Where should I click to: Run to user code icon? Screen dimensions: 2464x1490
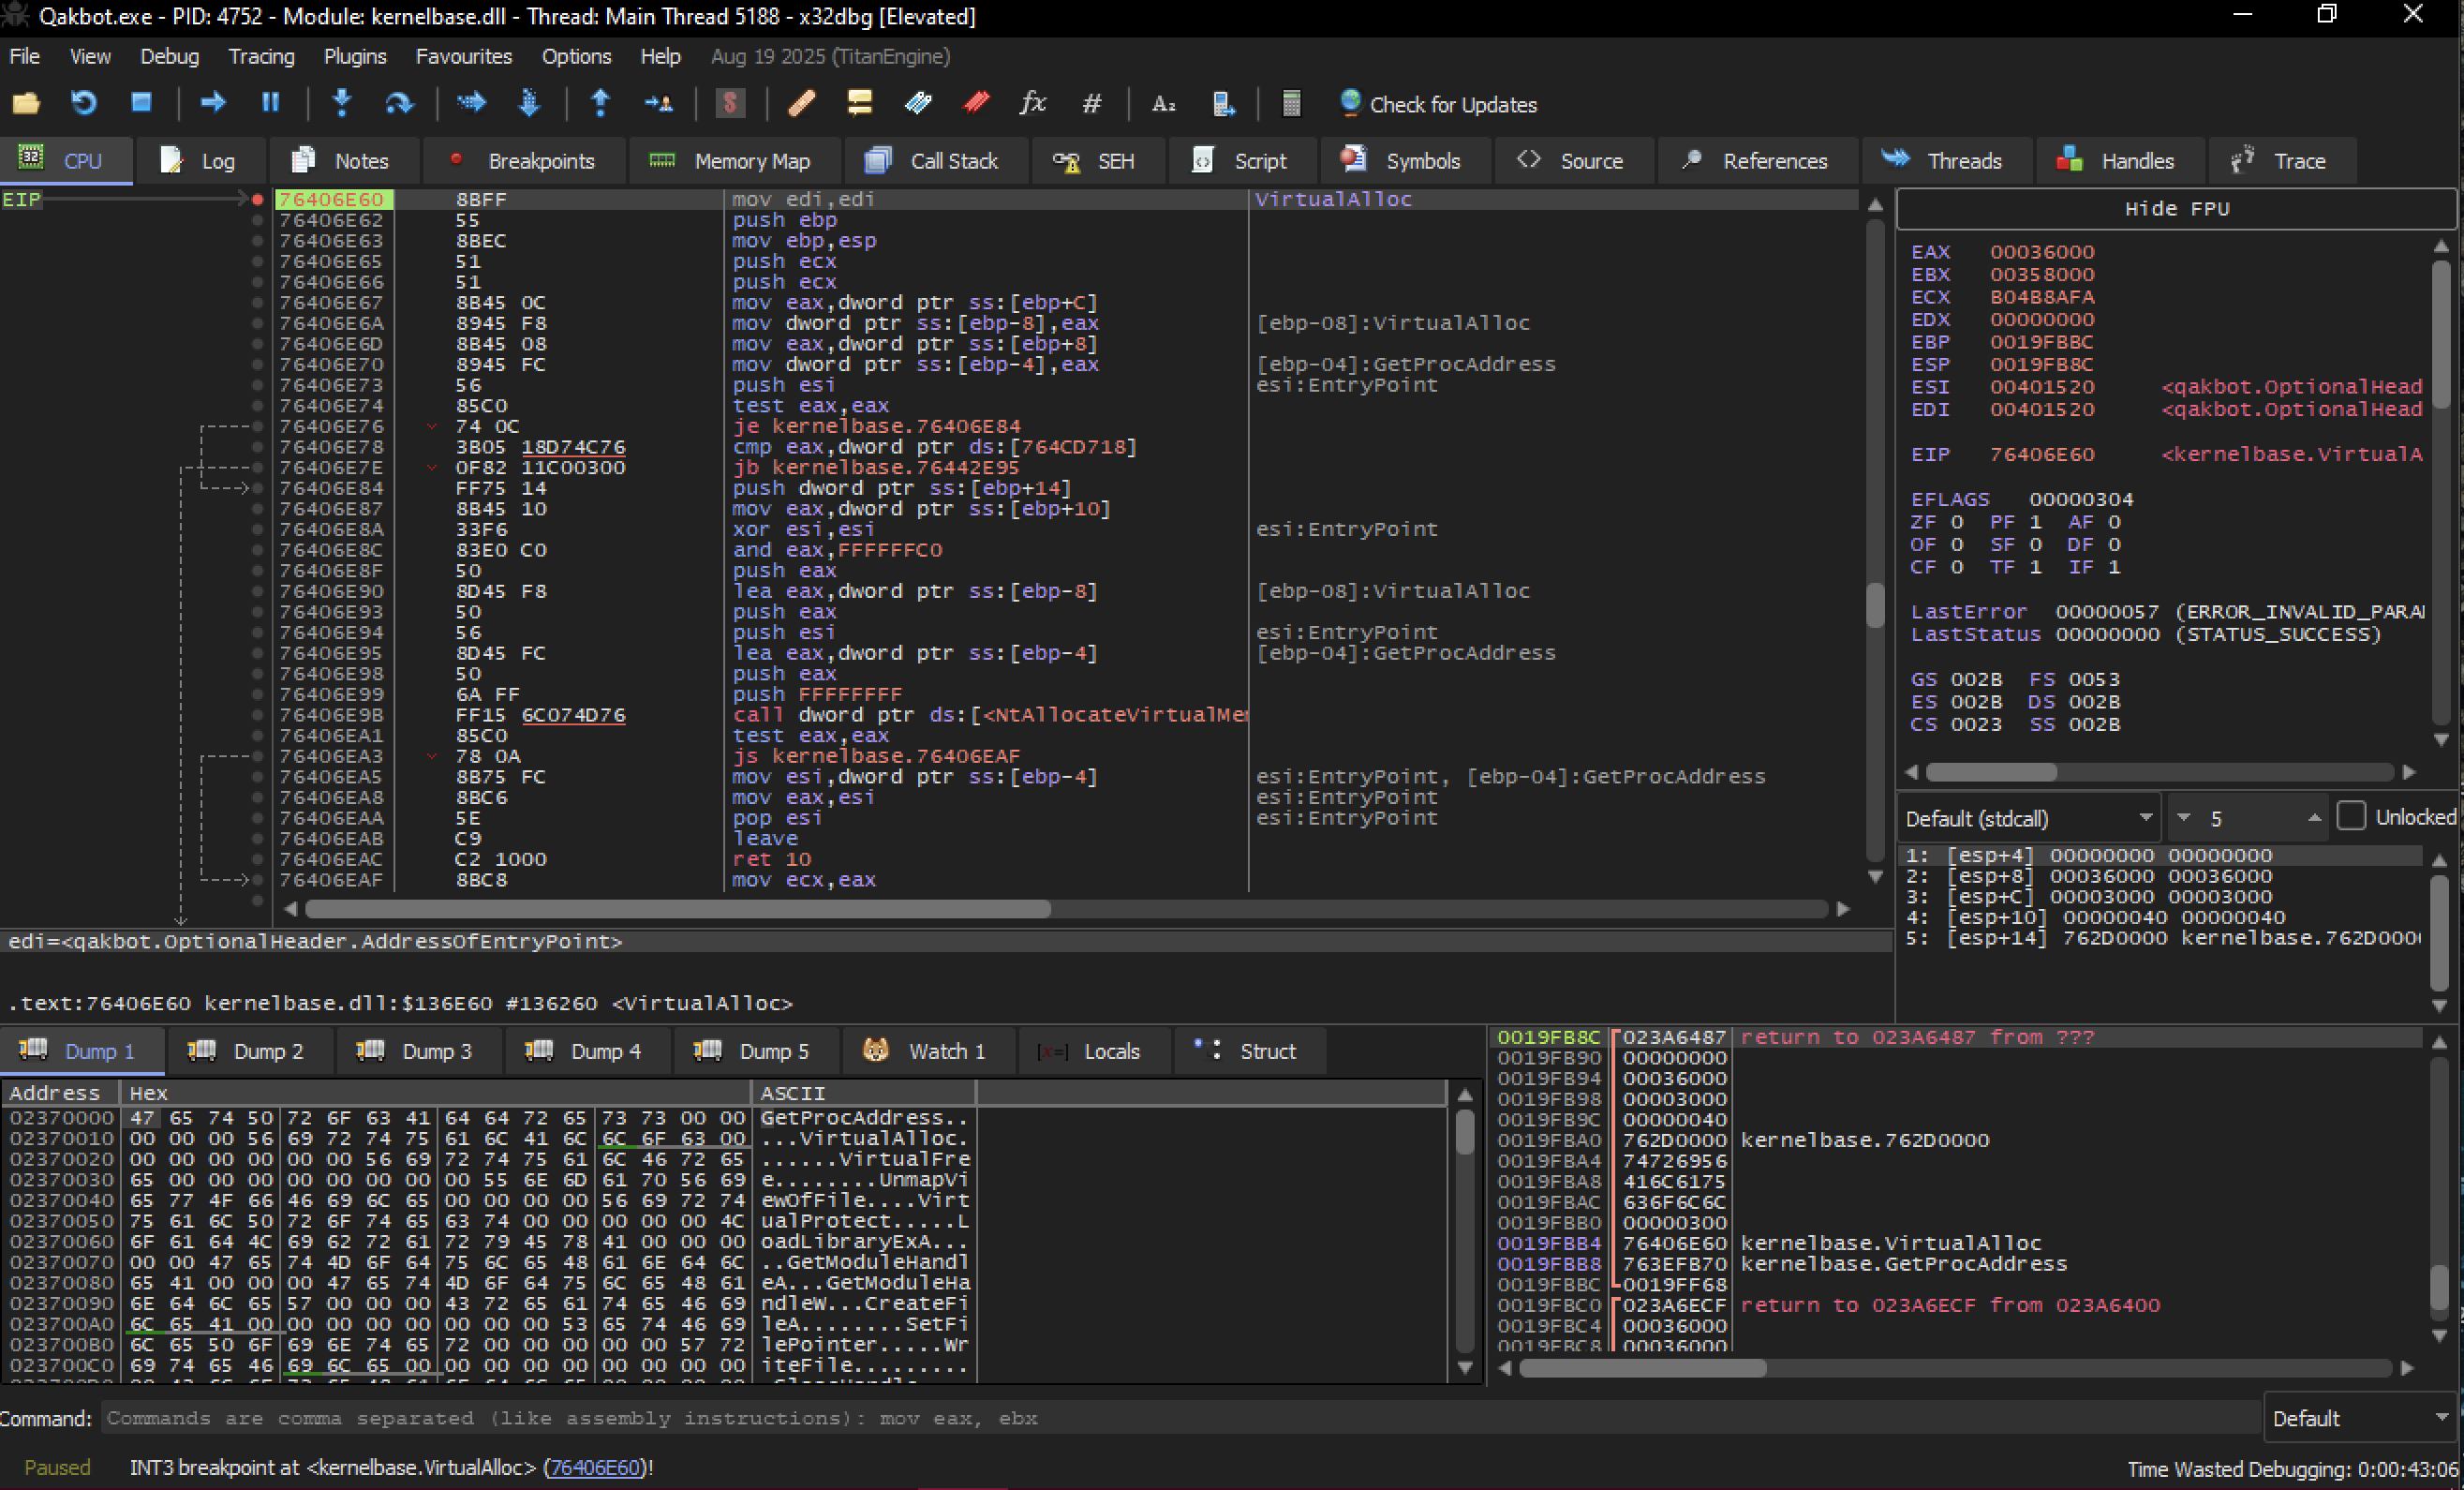point(658,103)
